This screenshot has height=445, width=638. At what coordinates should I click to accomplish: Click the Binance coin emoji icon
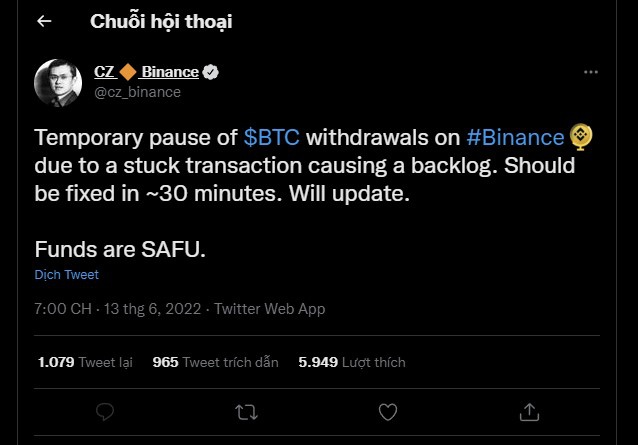pyautogui.click(x=581, y=136)
